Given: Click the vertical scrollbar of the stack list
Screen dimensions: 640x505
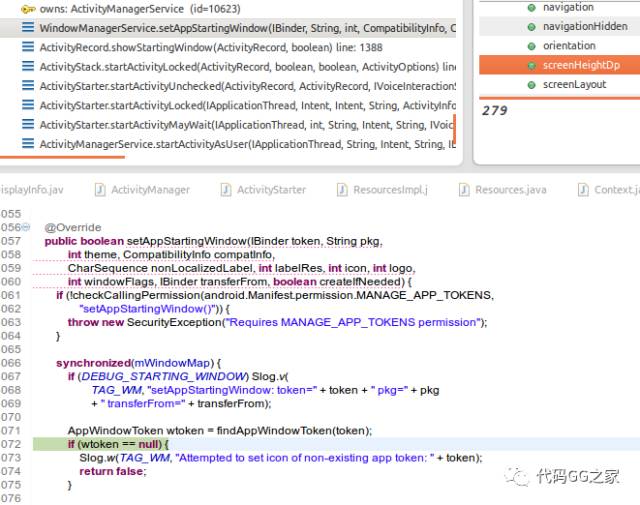Looking at the screenshot, I should point(454,127).
